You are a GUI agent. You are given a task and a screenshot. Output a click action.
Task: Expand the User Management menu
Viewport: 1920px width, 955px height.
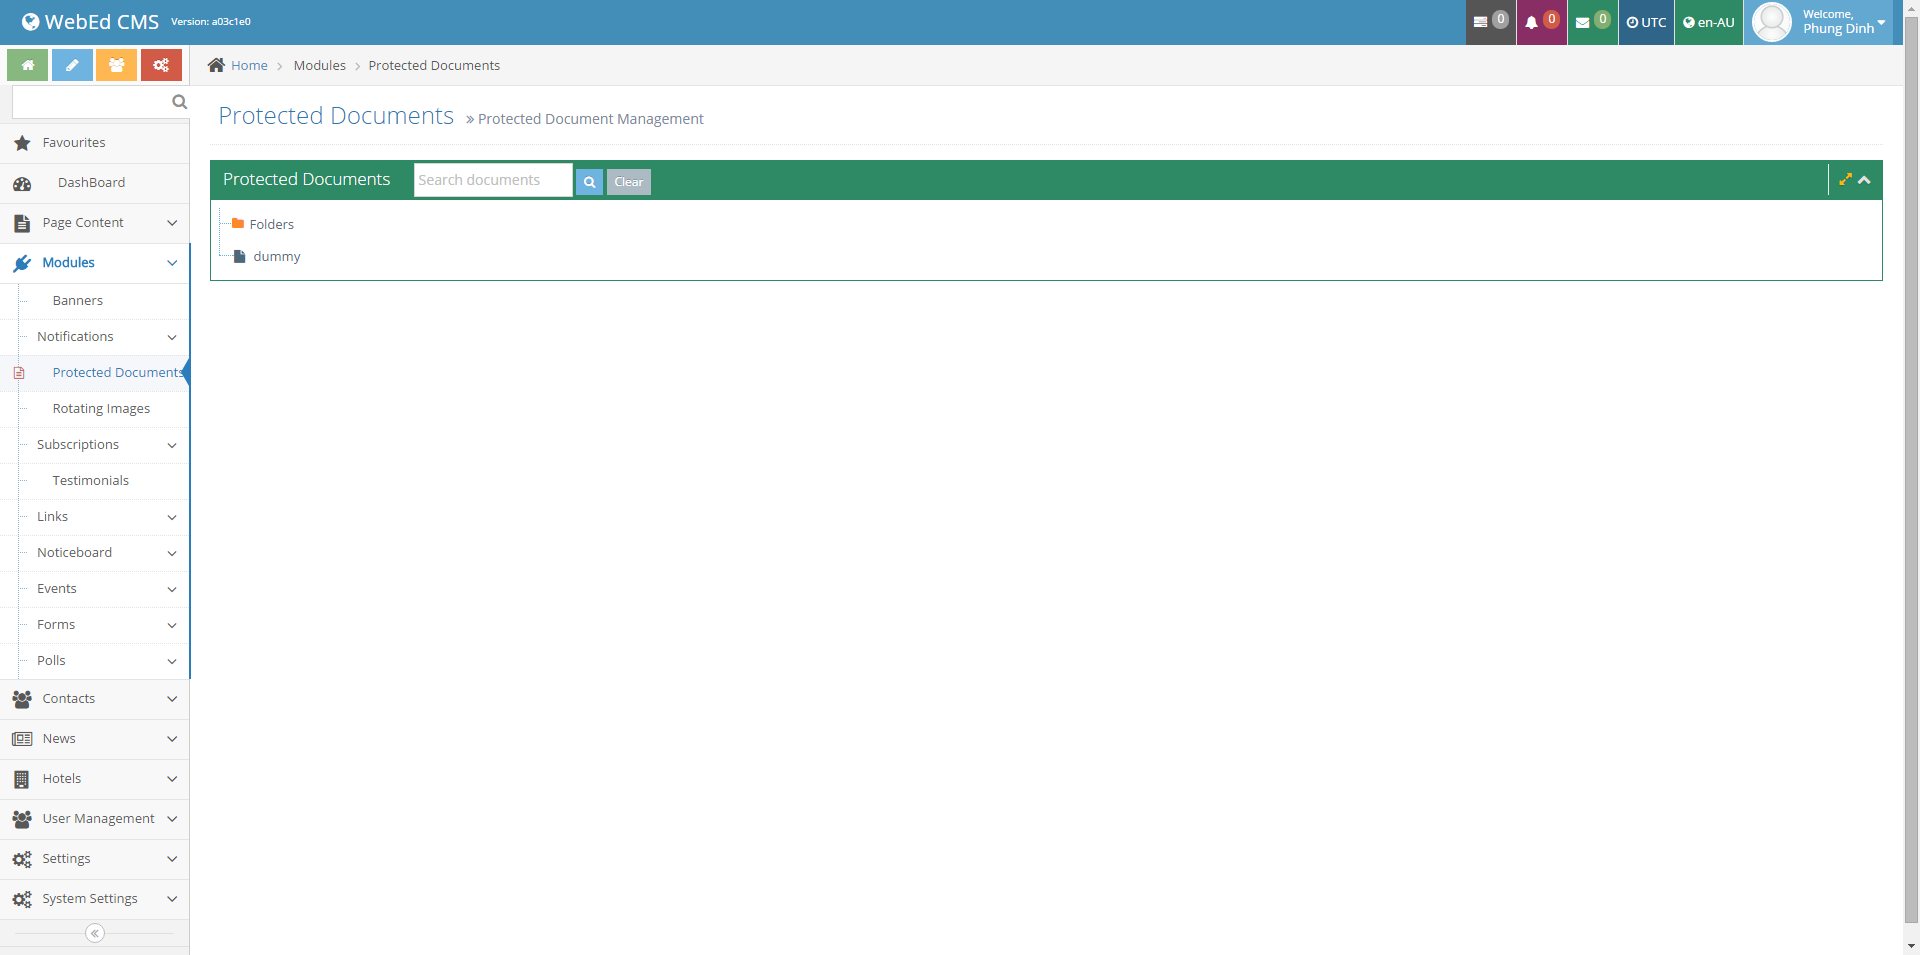[x=172, y=819]
